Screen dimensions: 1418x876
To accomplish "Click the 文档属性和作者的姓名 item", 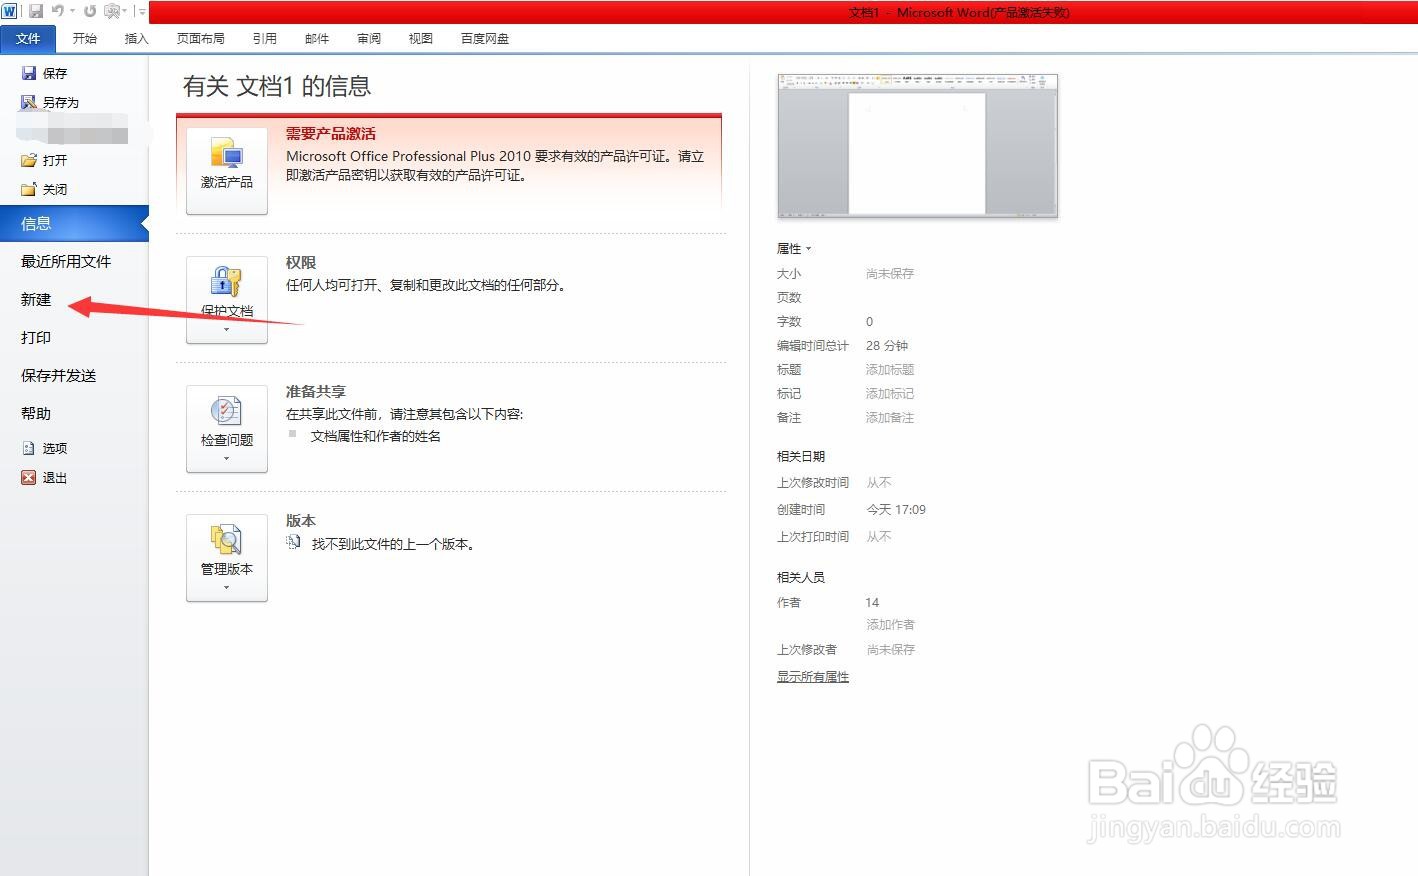I will (x=376, y=436).
